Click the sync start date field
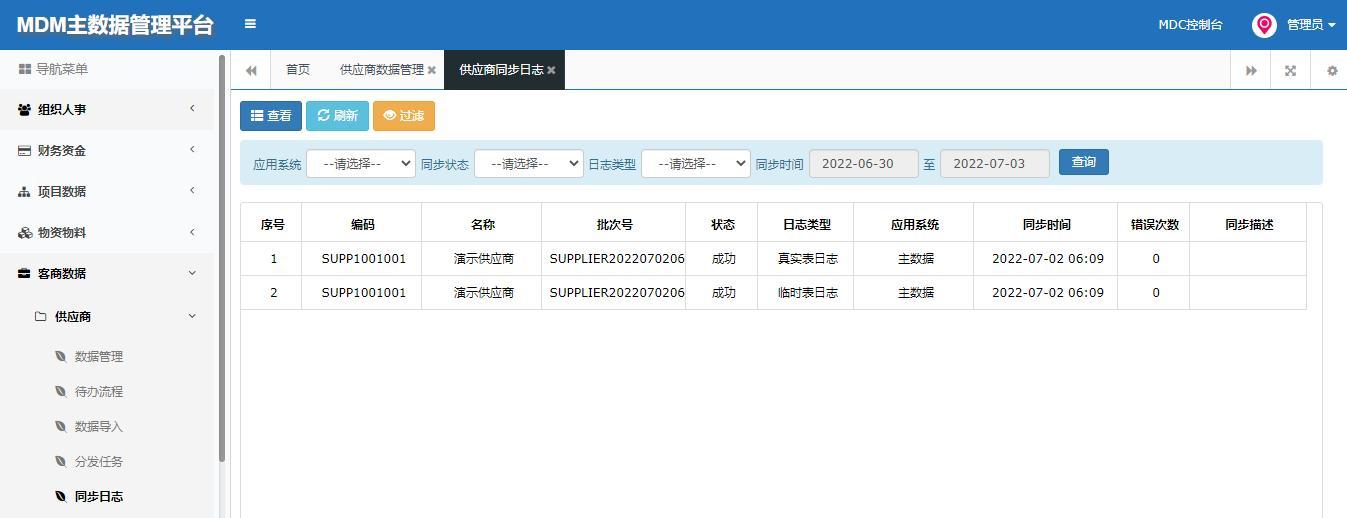This screenshot has width=1347, height=518. pyautogui.click(x=864, y=164)
